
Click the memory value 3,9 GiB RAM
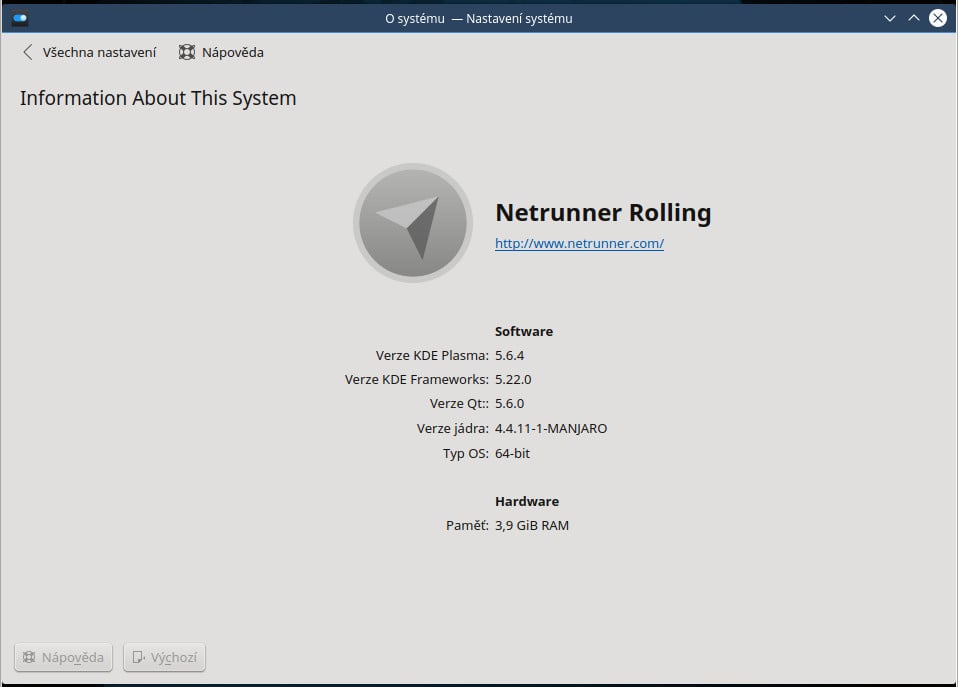pyautogui.click(x=532, y=525)
